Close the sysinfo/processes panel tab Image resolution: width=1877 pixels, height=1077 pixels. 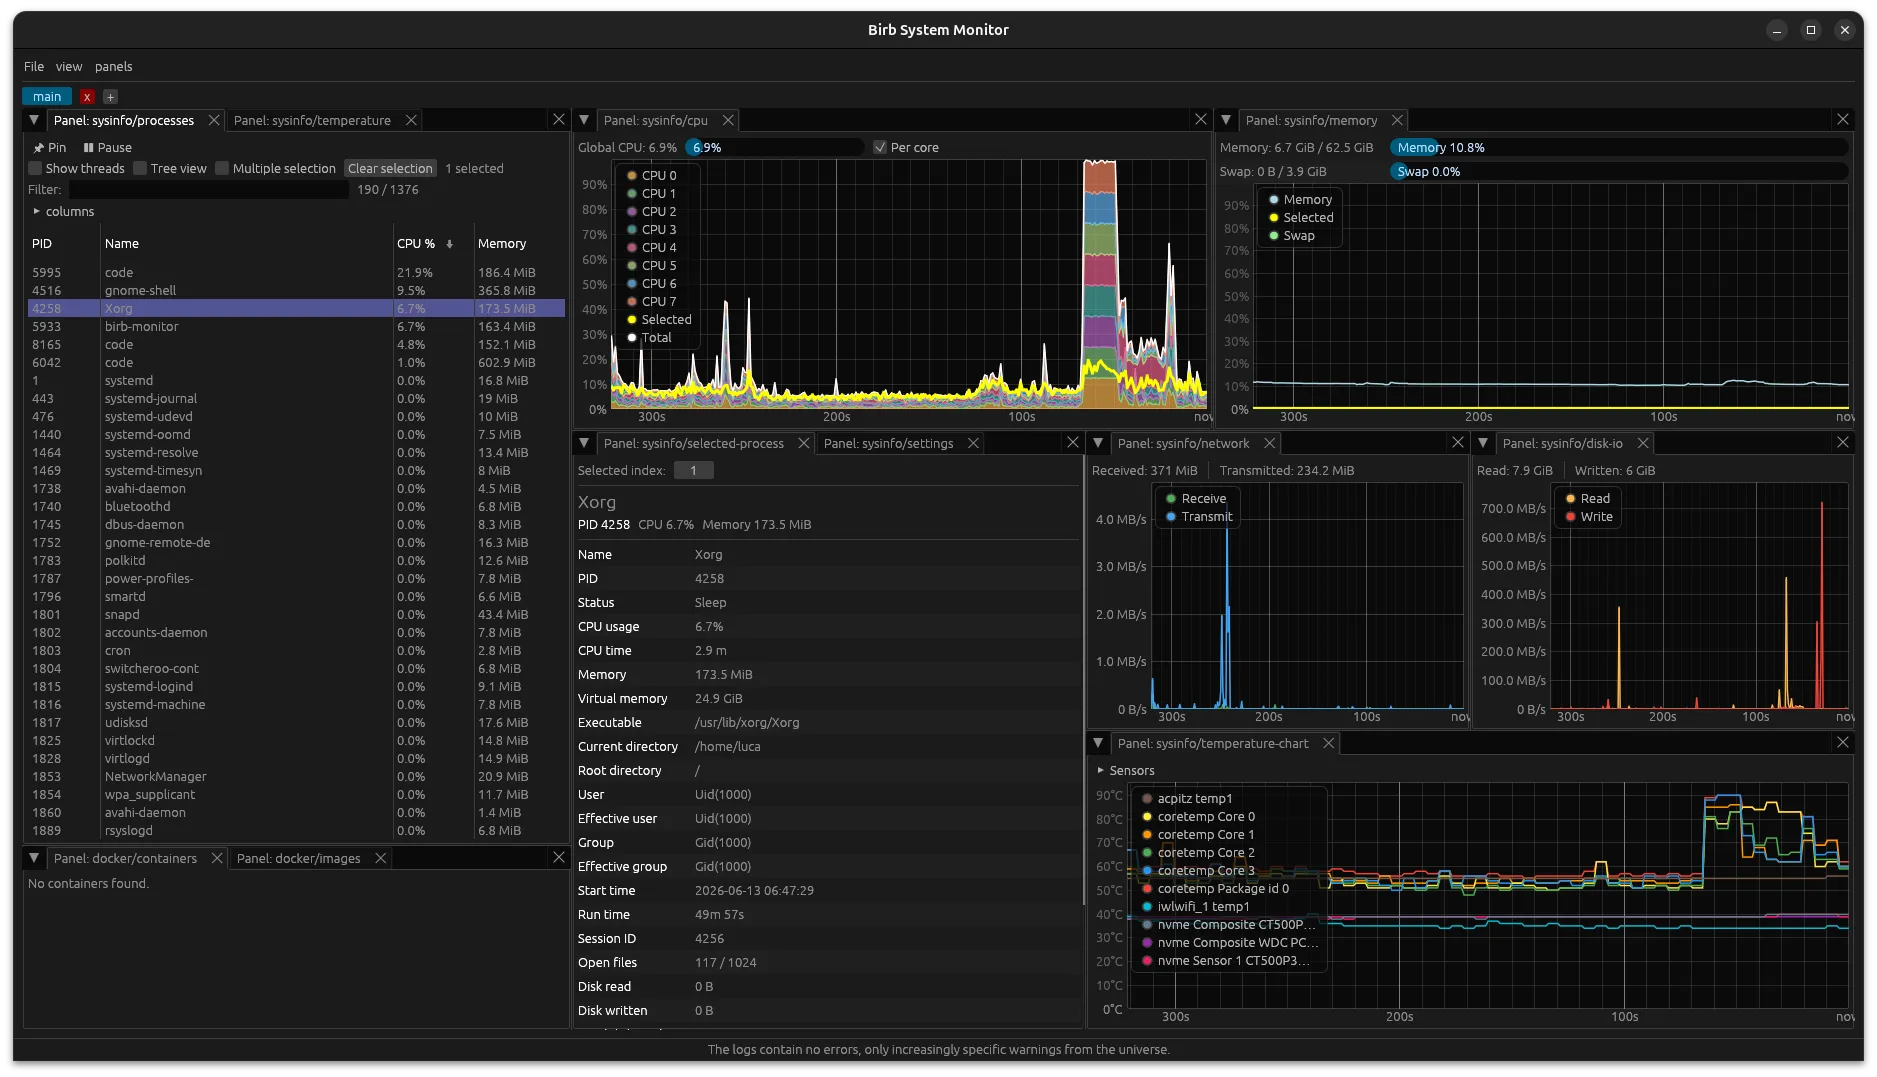[214, 120]
